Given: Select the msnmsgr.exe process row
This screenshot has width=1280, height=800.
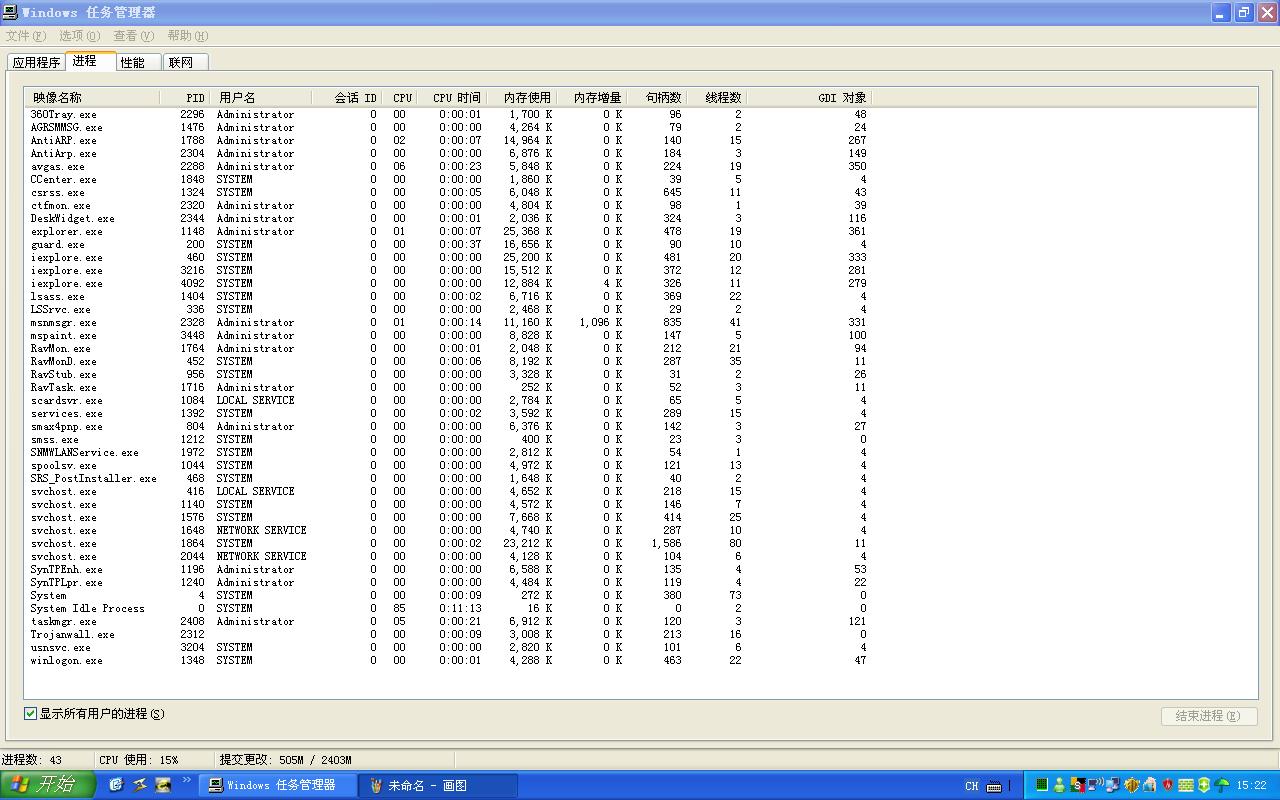Looking at the screenshot, I should 448,323.
